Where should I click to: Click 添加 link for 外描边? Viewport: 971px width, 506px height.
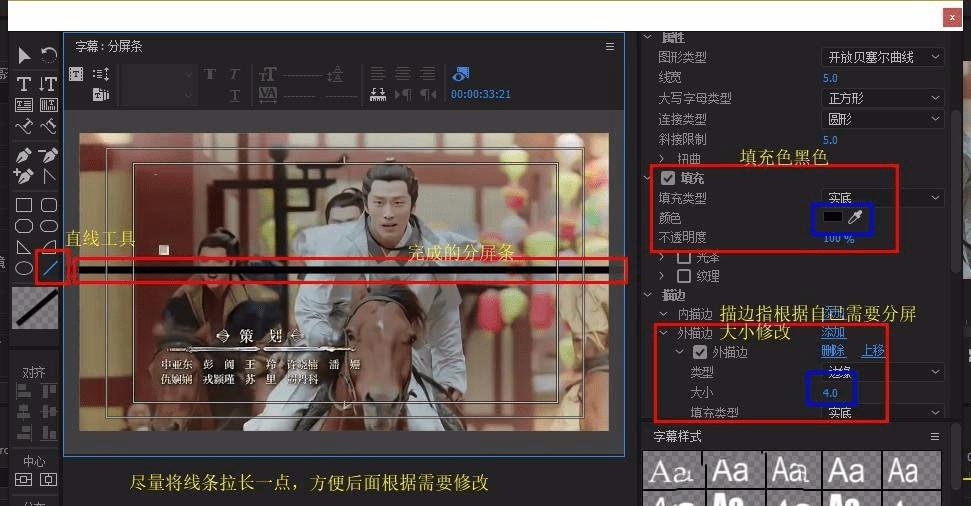click(x=833, y=333)
